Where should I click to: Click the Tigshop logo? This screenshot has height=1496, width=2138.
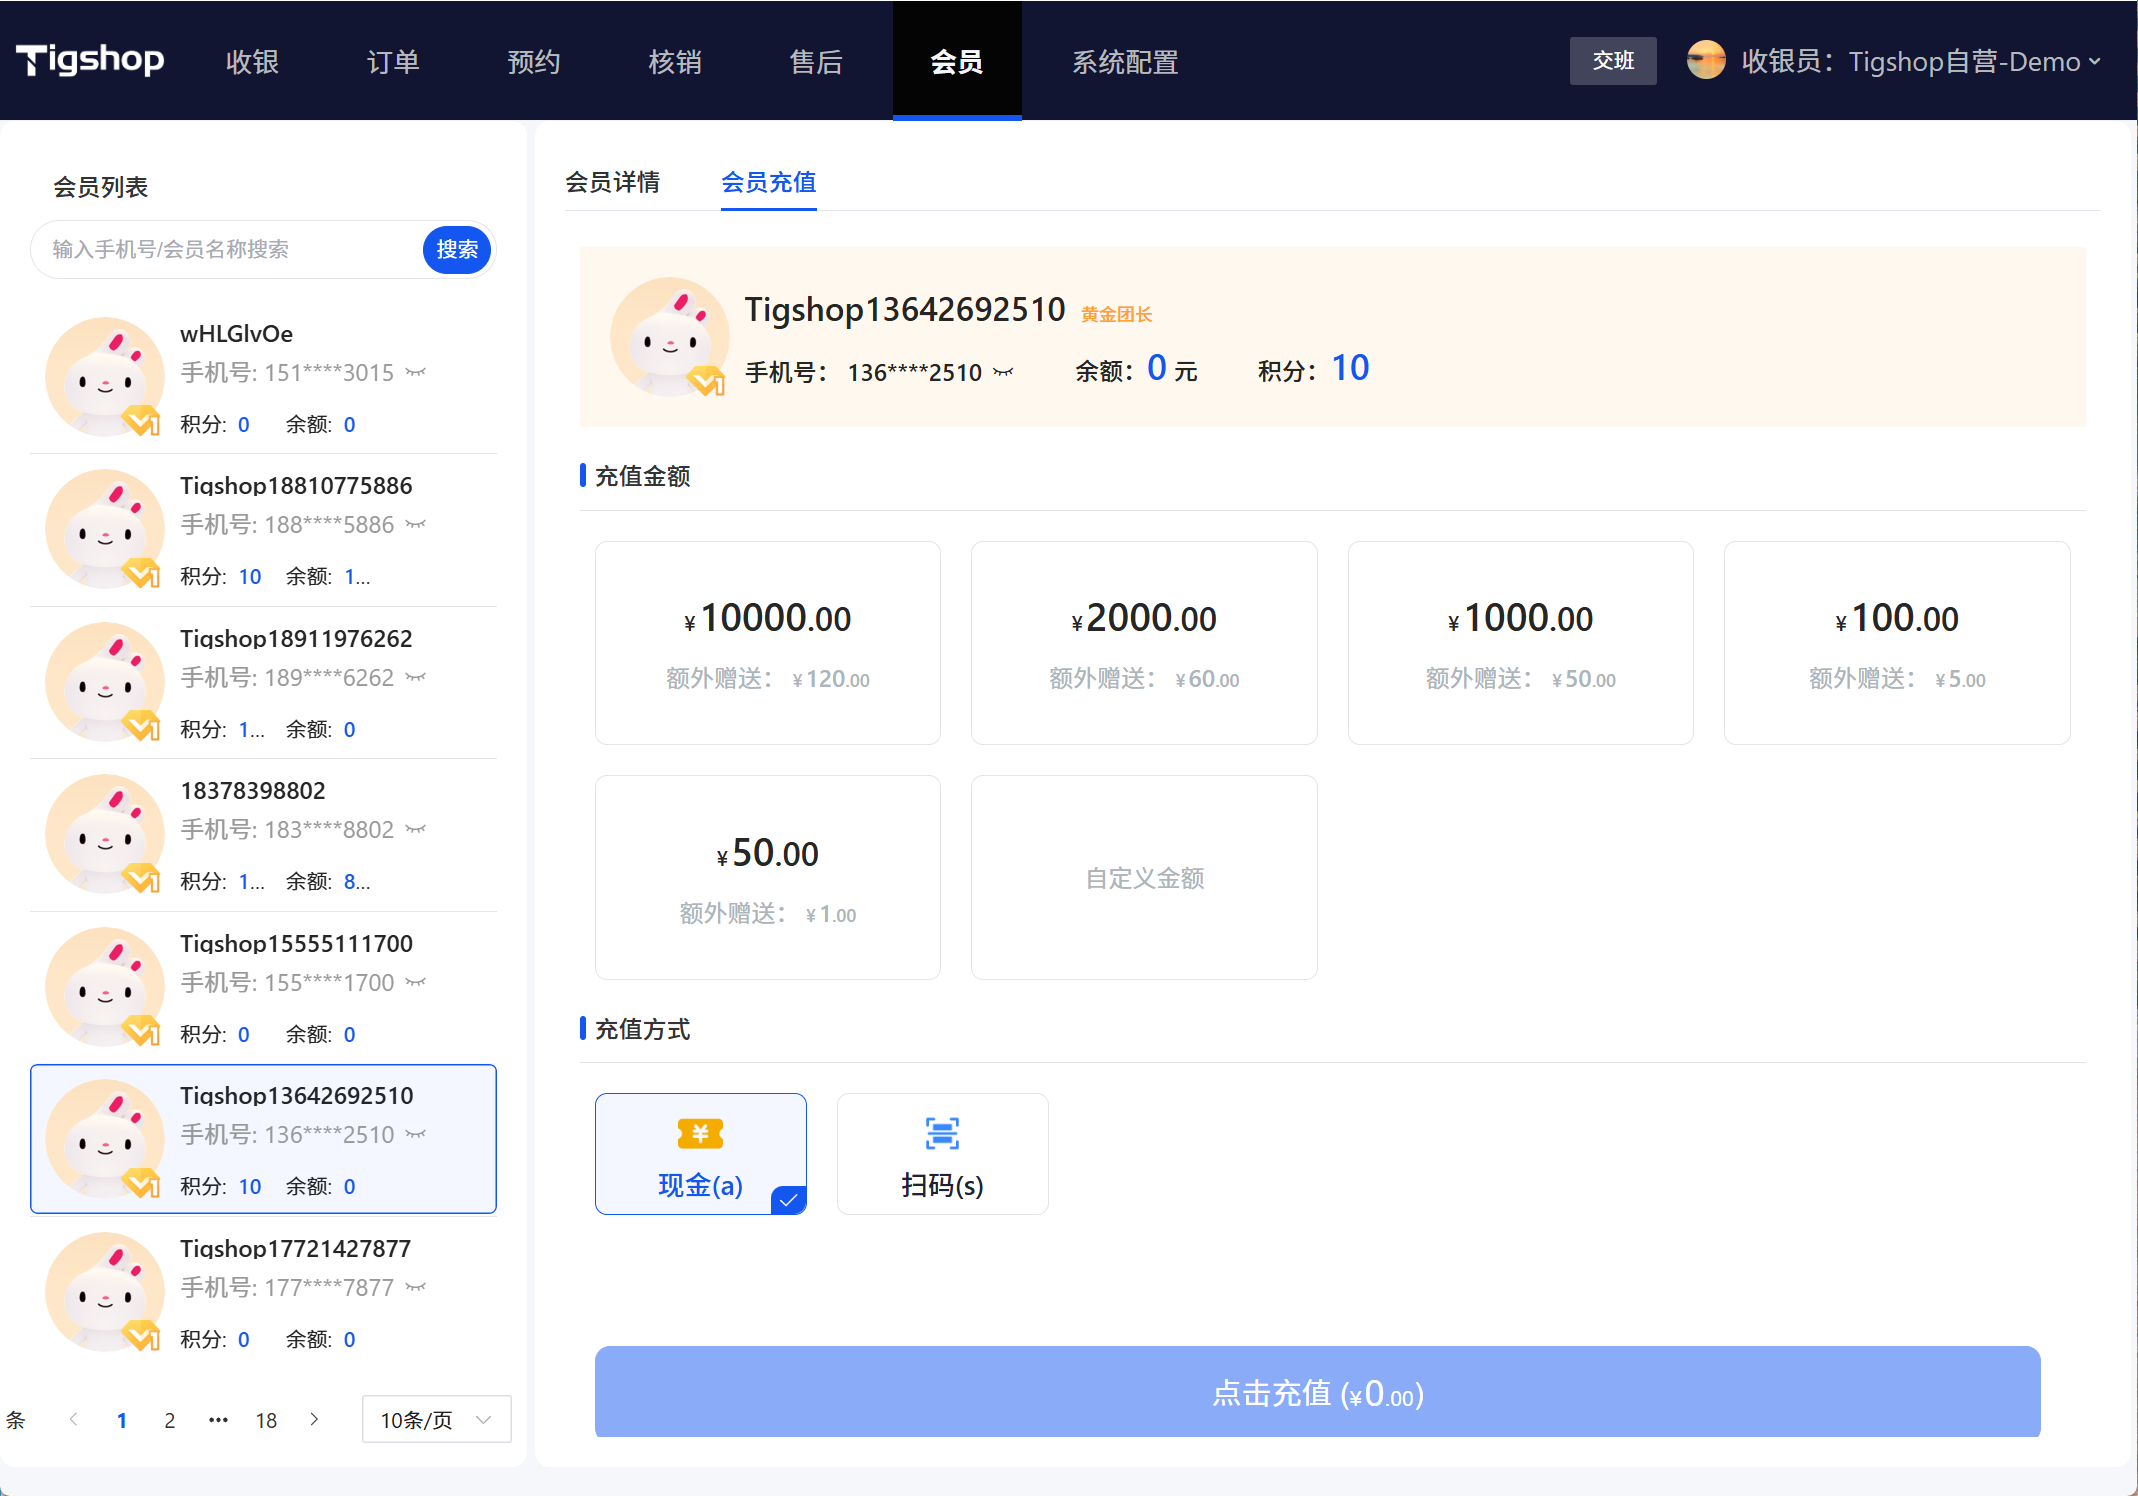click(90, 60)
